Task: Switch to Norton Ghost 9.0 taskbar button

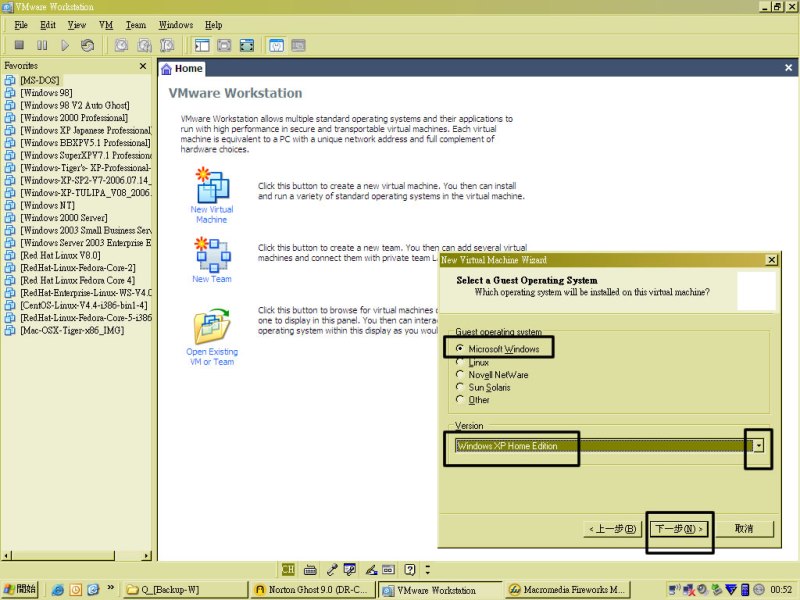Action: pyautogui.click(x=312, y=590)
